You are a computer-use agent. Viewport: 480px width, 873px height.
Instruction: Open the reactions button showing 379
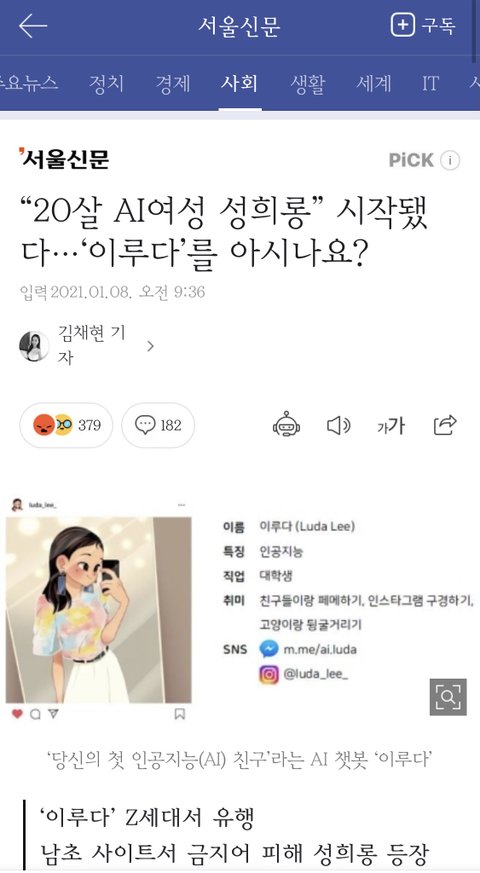pos(66,425)
